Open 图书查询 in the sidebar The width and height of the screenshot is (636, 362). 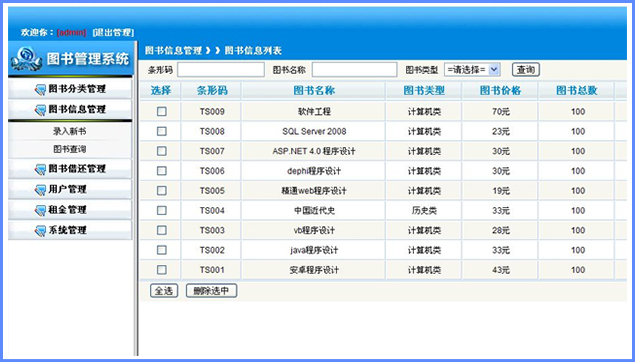70,149
